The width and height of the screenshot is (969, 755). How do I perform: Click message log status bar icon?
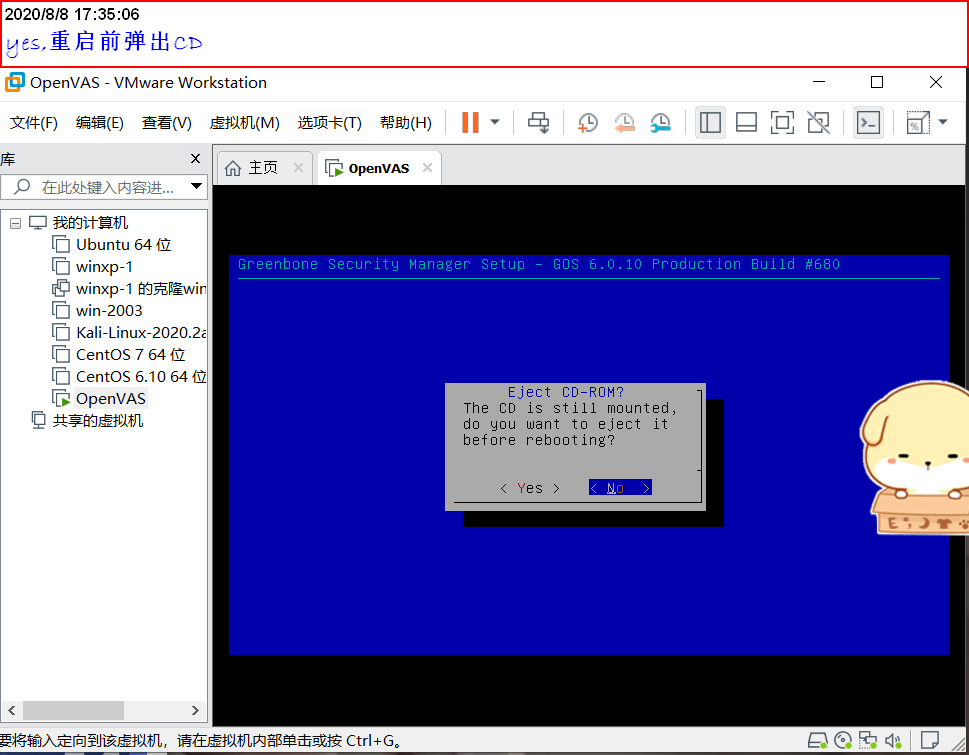point(929,740)
